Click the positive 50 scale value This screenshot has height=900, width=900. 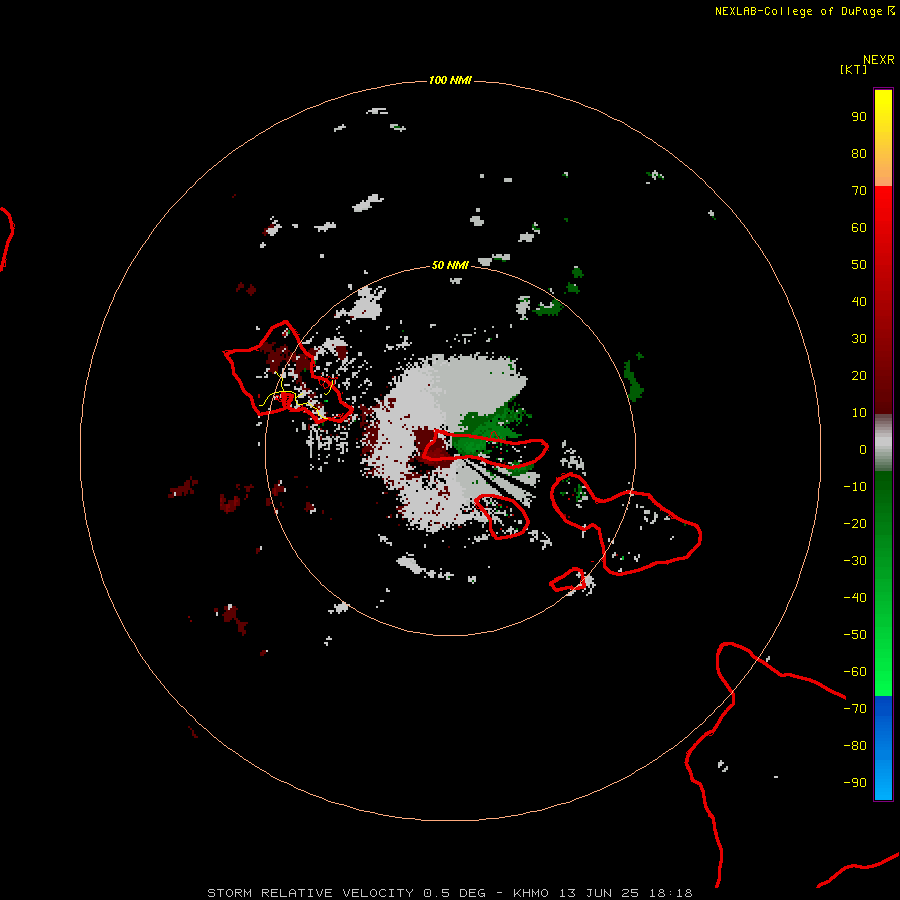(x=859, y=265)
